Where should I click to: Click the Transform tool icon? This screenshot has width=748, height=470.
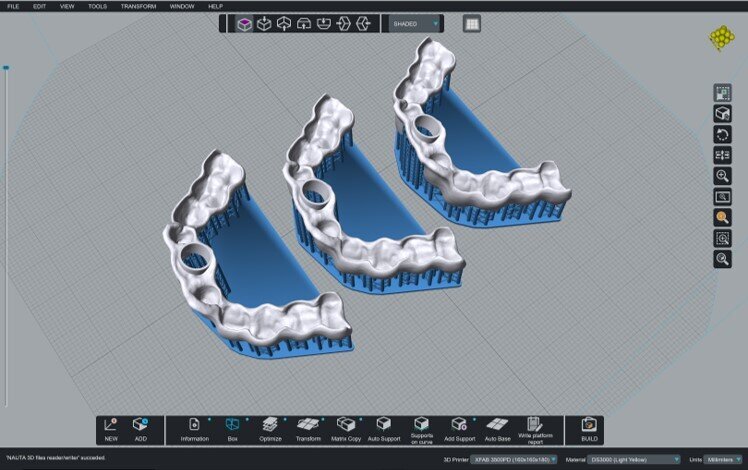[x=308, y=425]
